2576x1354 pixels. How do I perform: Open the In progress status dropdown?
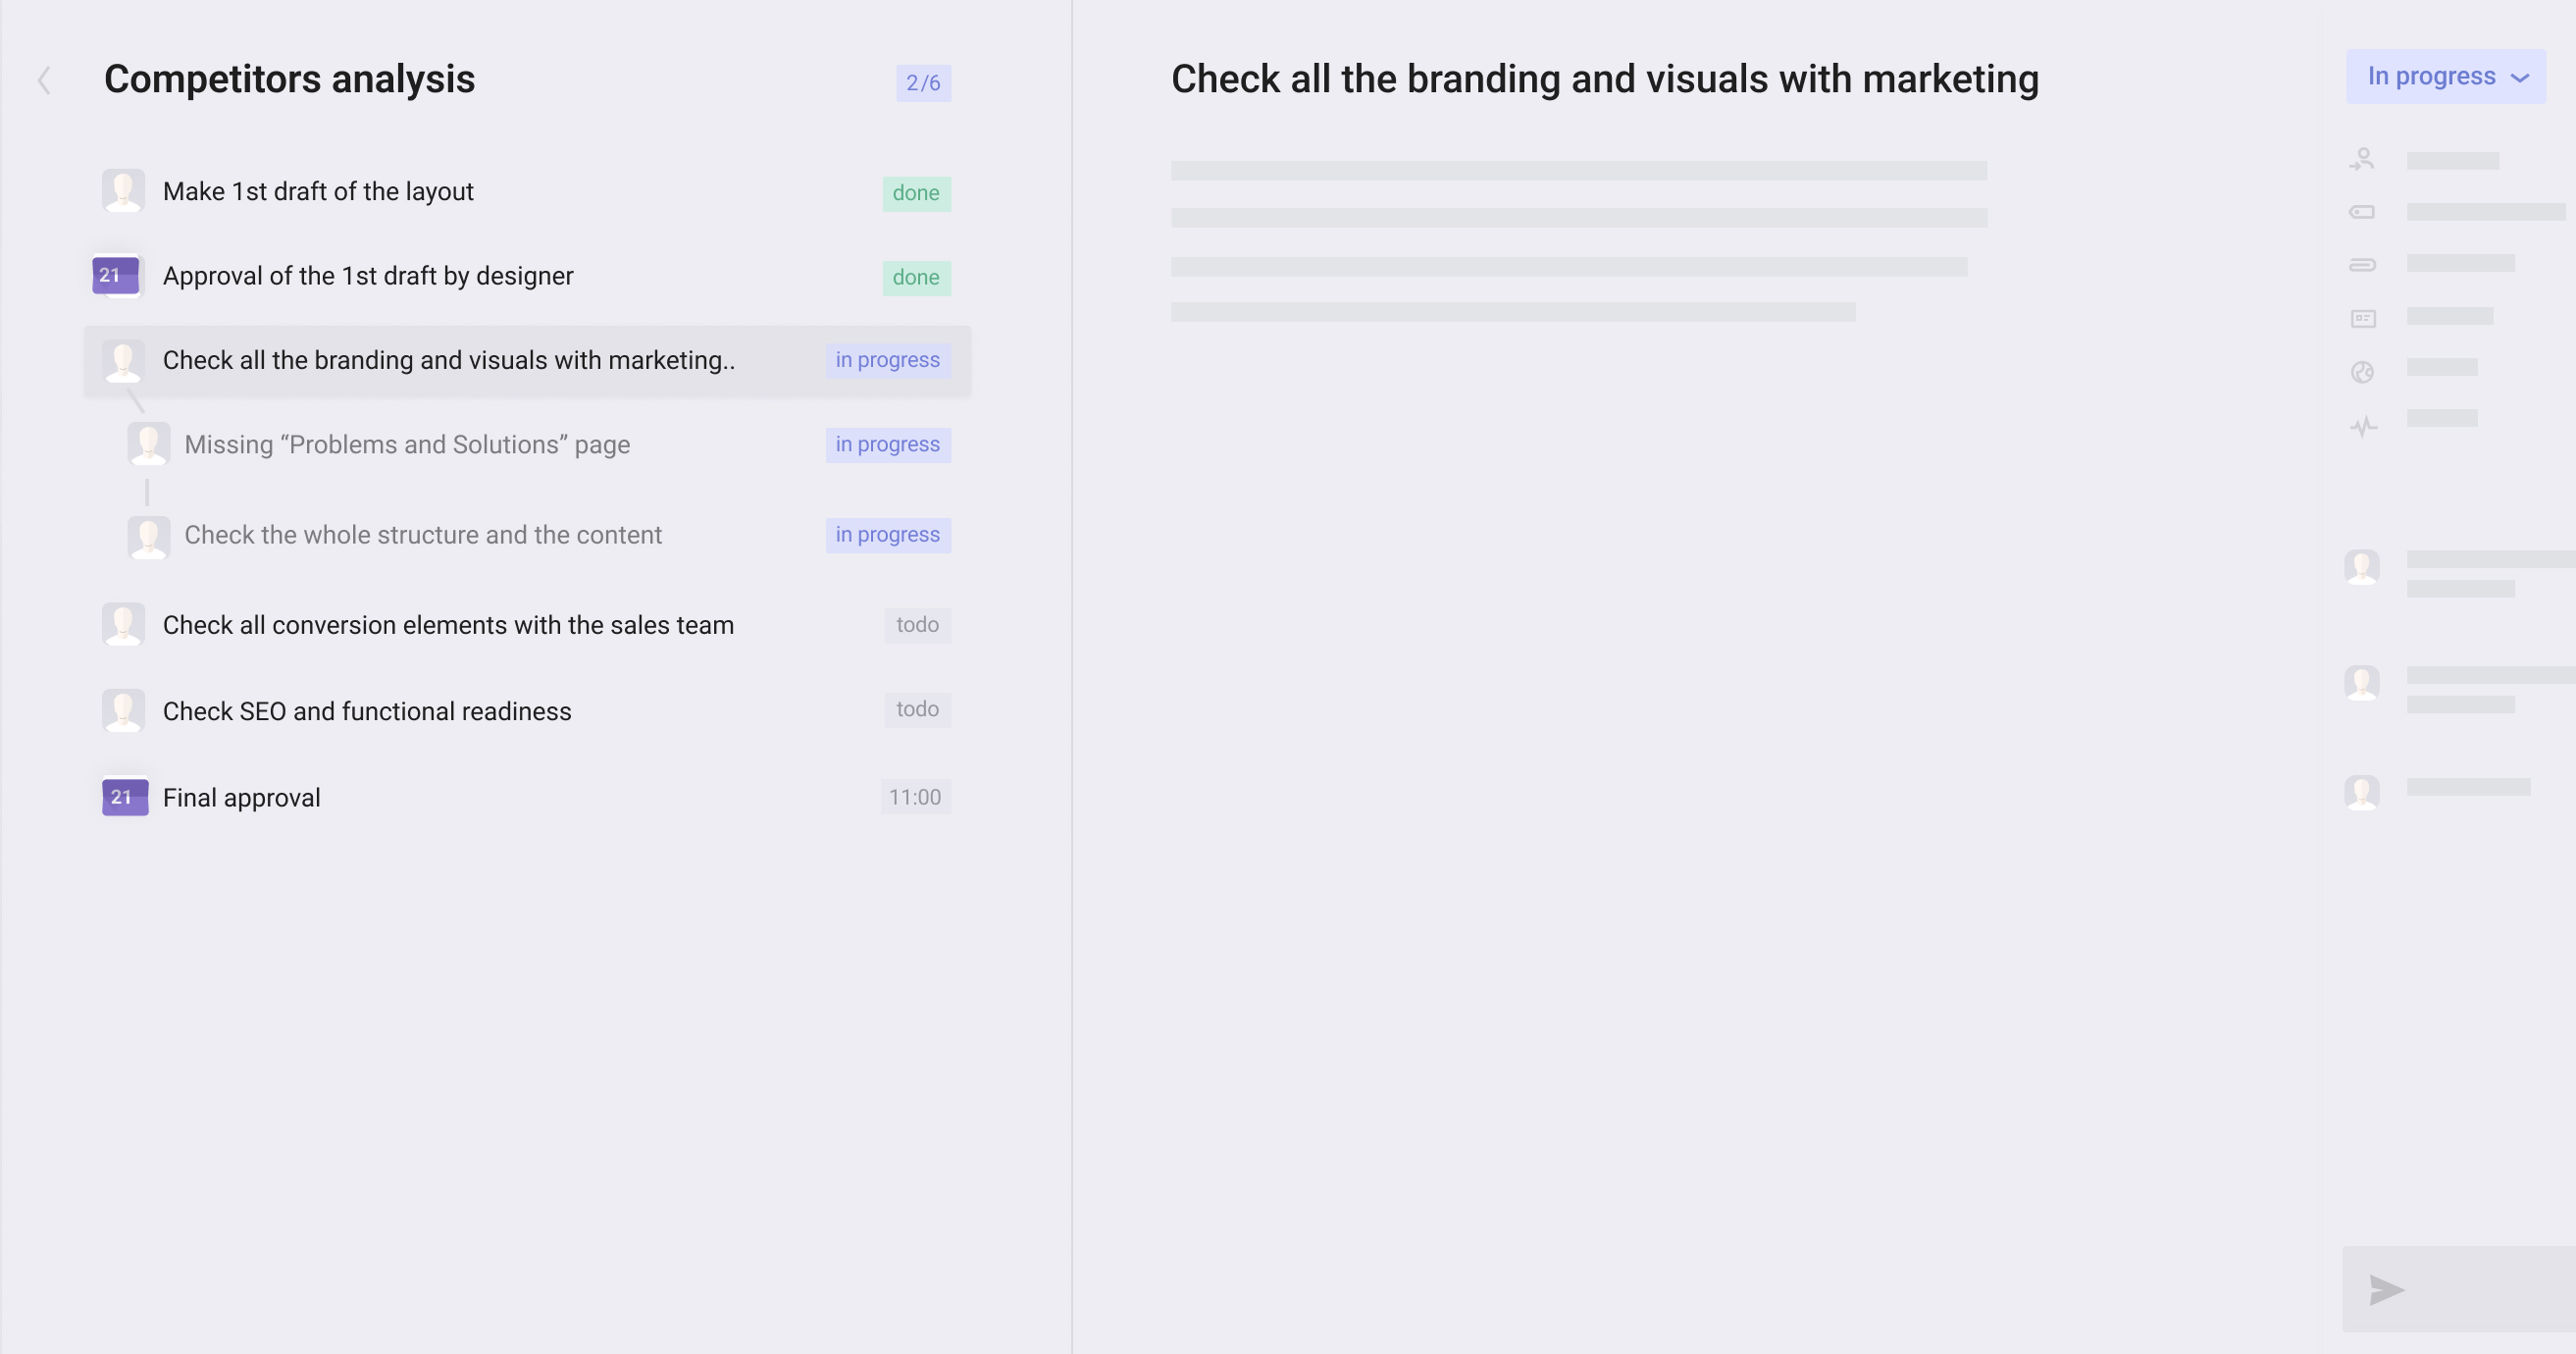click(2446, 77)
